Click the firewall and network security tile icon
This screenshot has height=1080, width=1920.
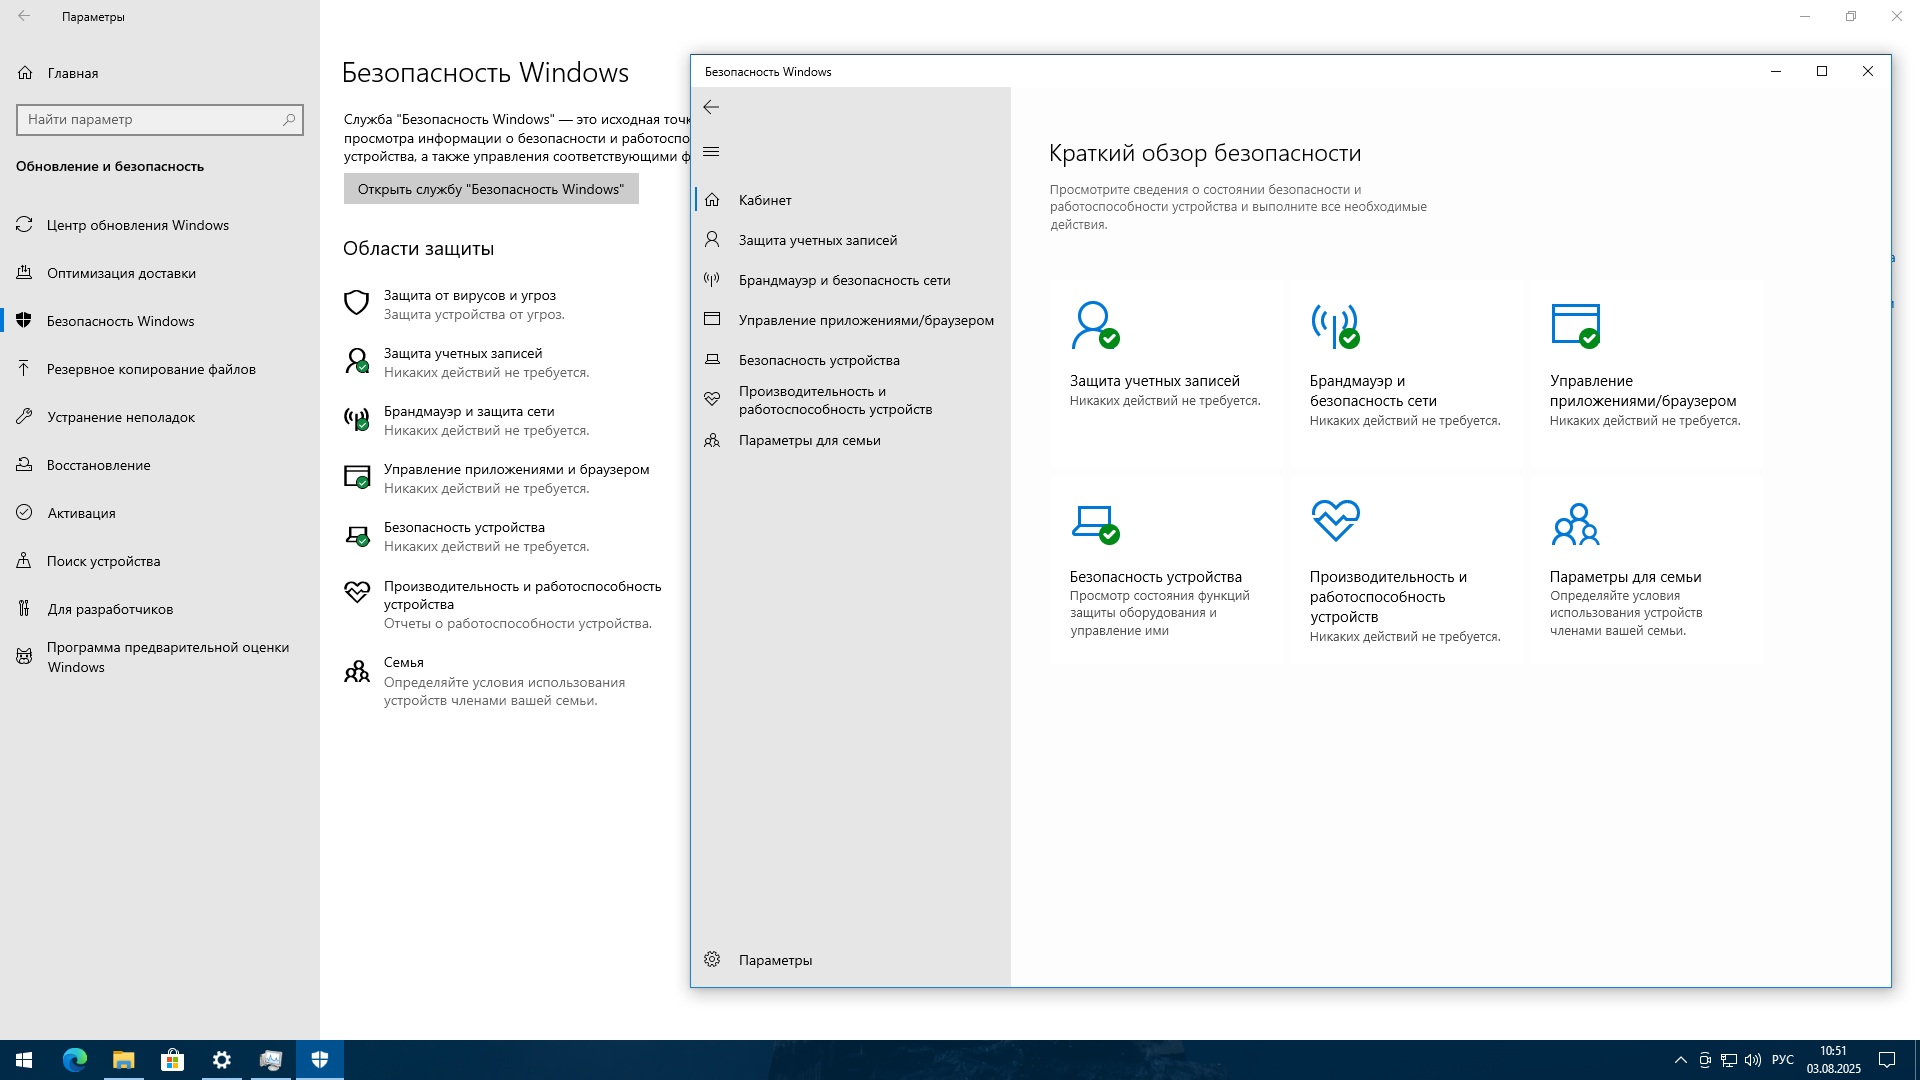1335,325
